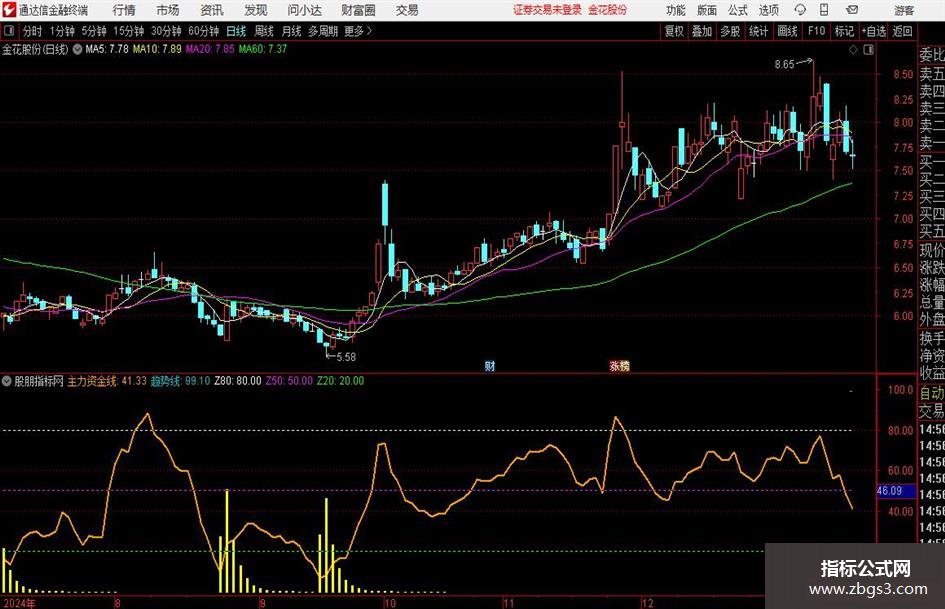Screen dimensions: 945x609
Task: Open the 公式 menu
Action: coord(738,10)
